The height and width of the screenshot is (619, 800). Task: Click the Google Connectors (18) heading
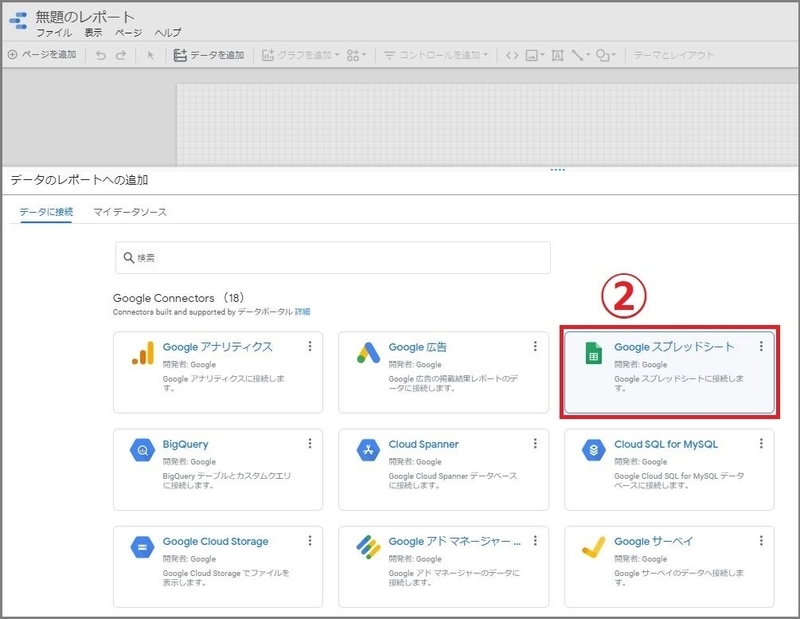pyautogui.click(x=178, y=298)
